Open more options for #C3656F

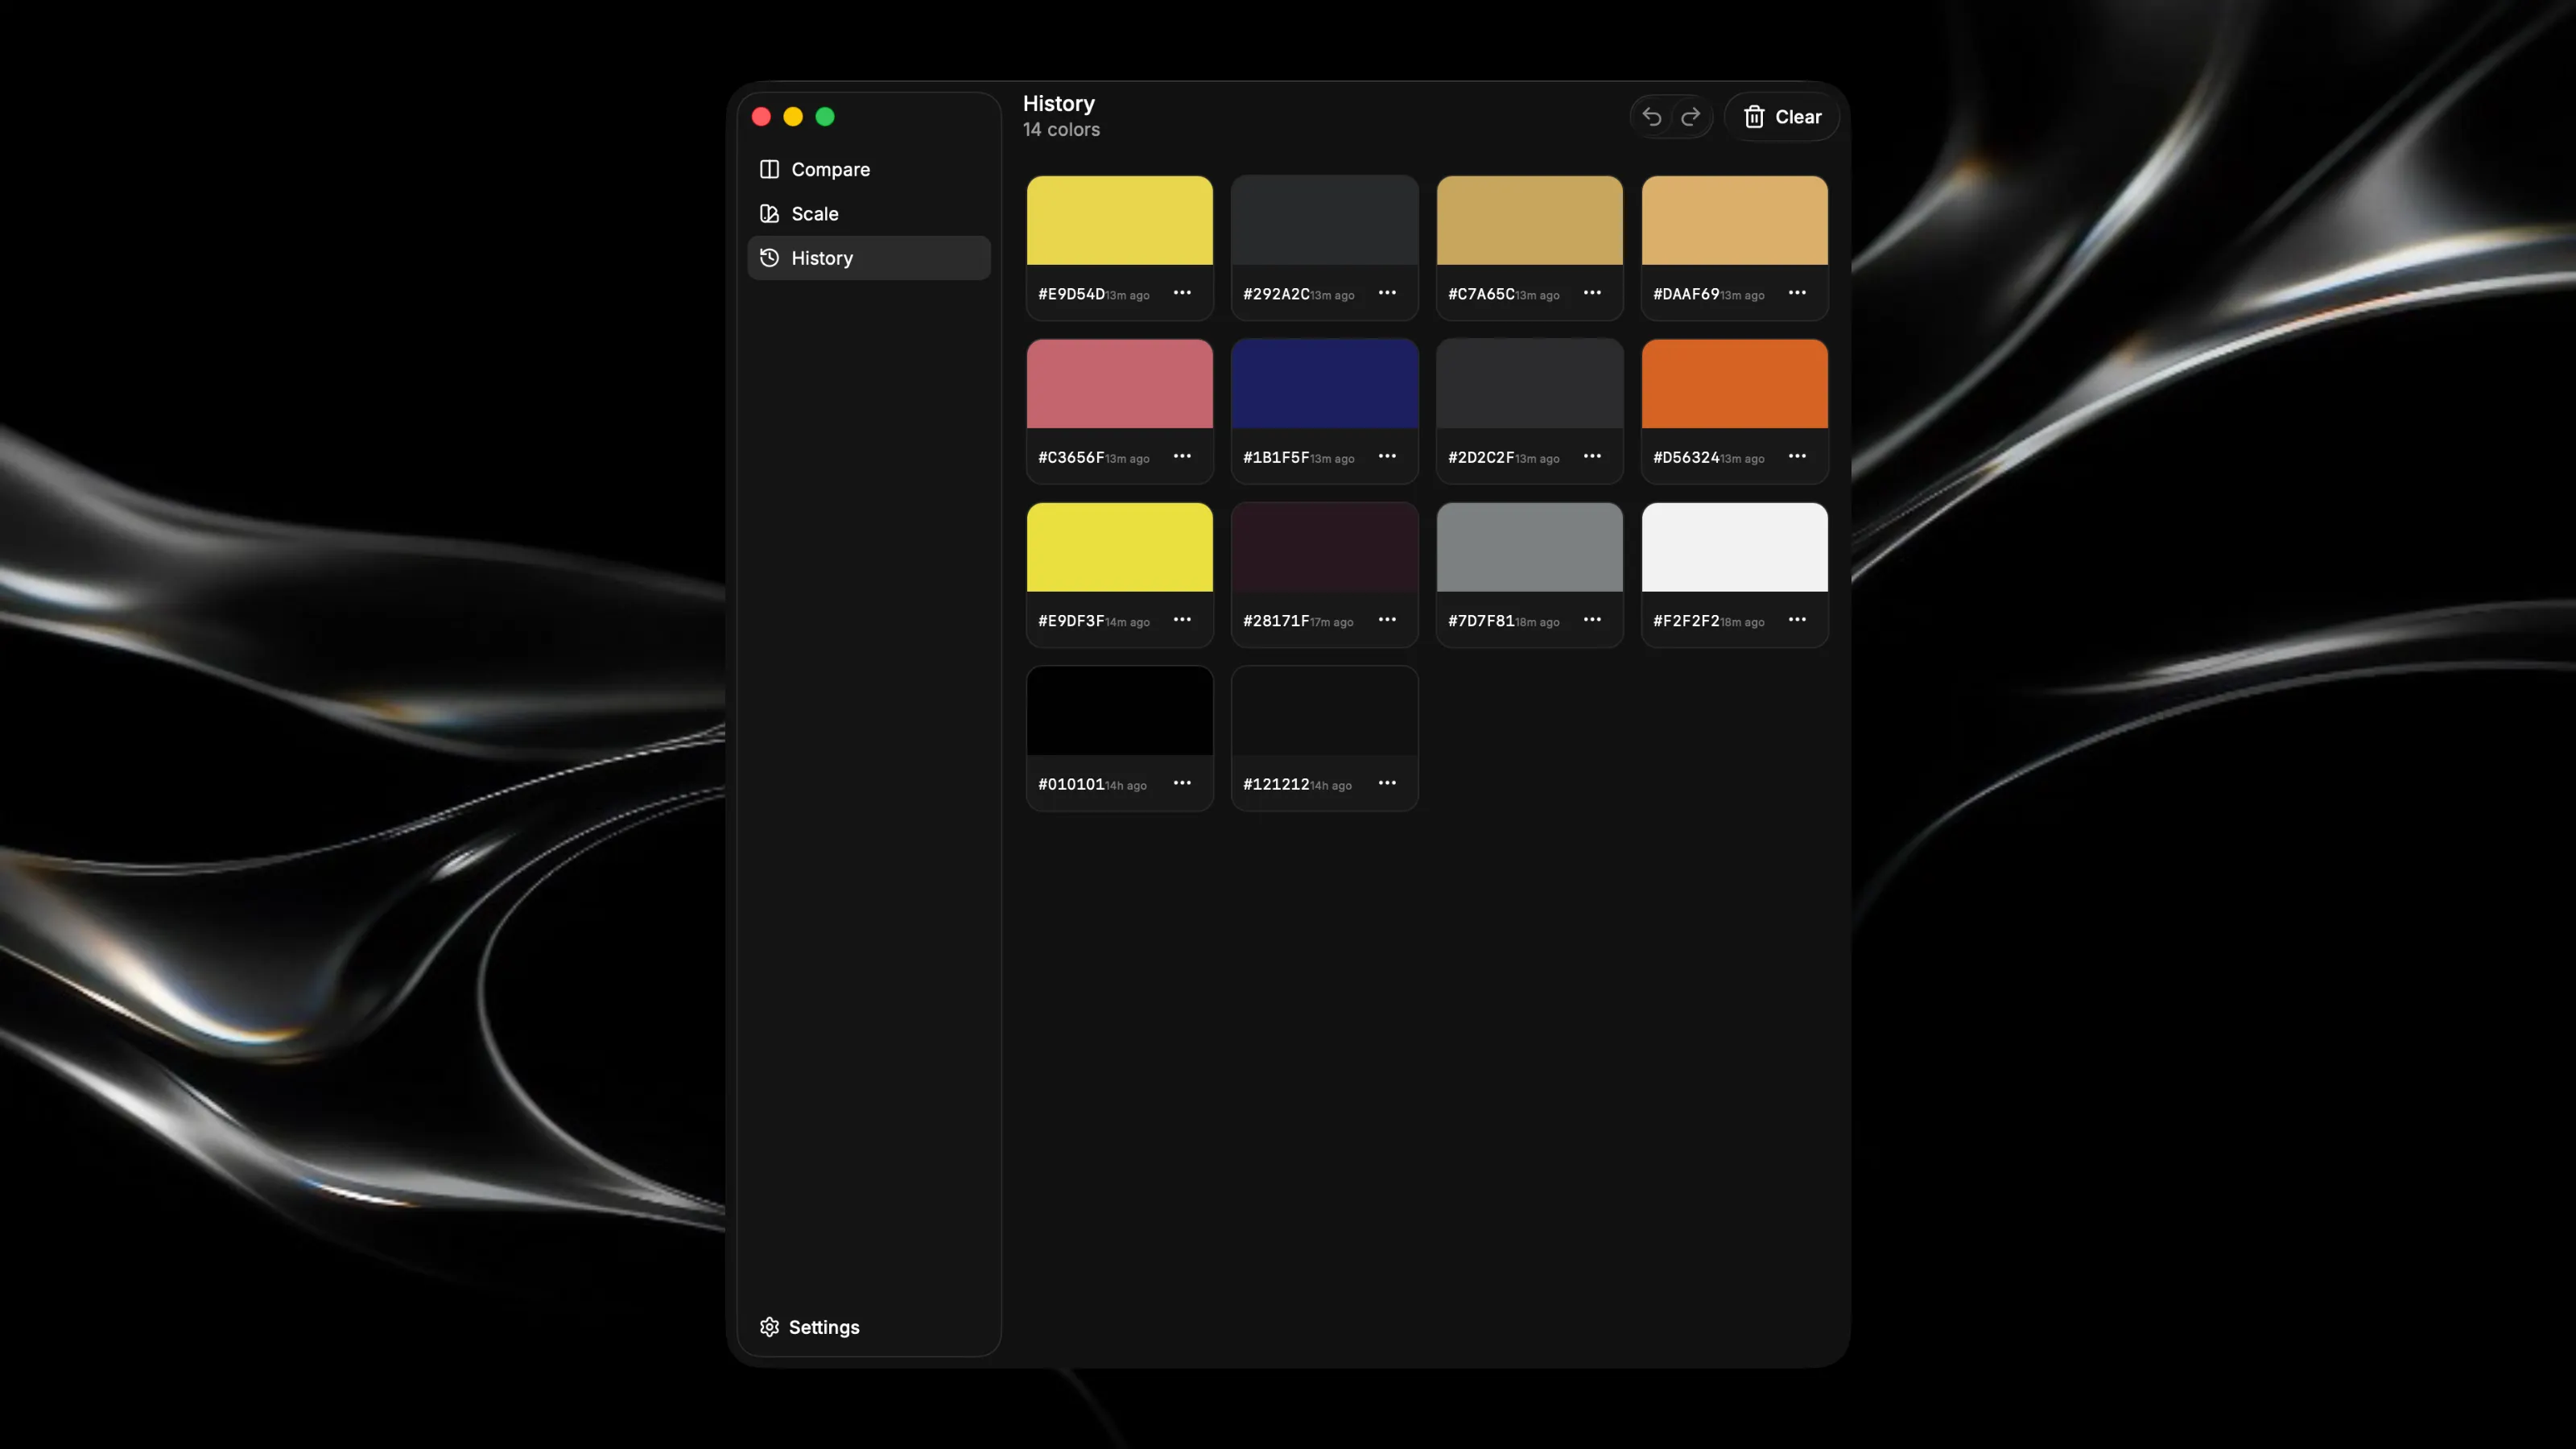1182,456
